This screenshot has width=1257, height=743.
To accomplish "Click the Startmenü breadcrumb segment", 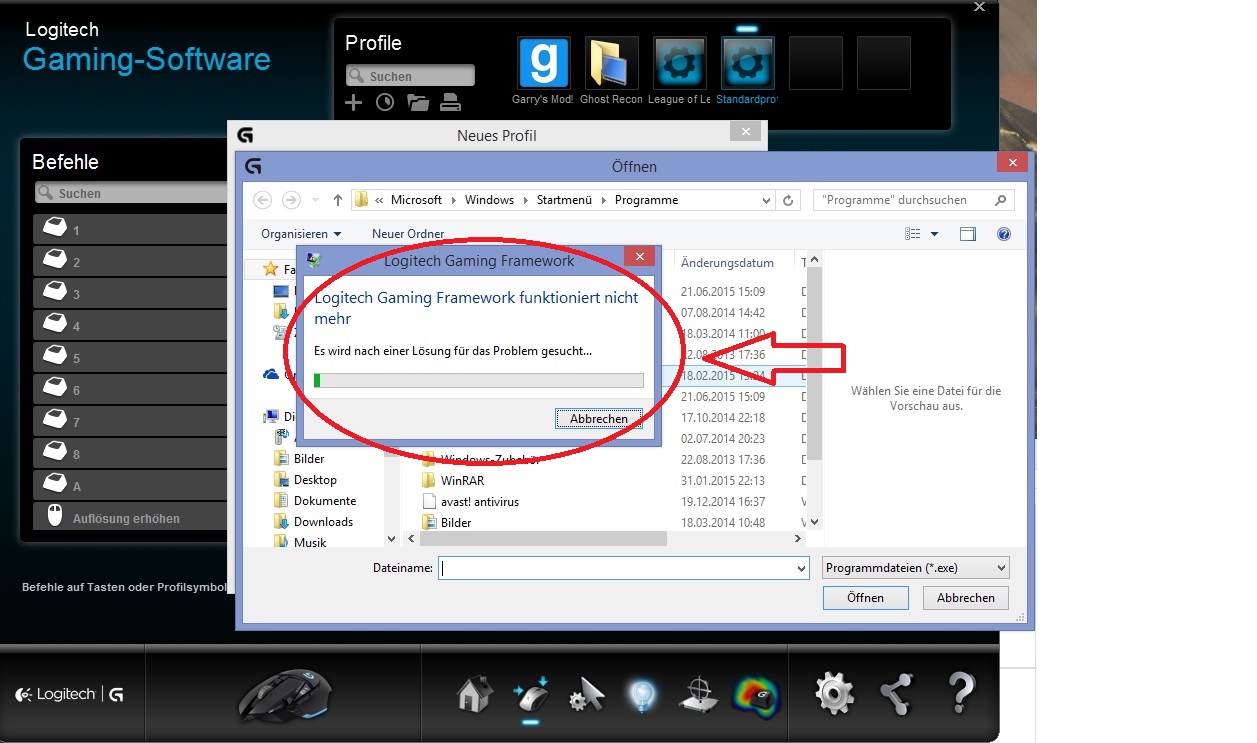I will tap(565, 200).
